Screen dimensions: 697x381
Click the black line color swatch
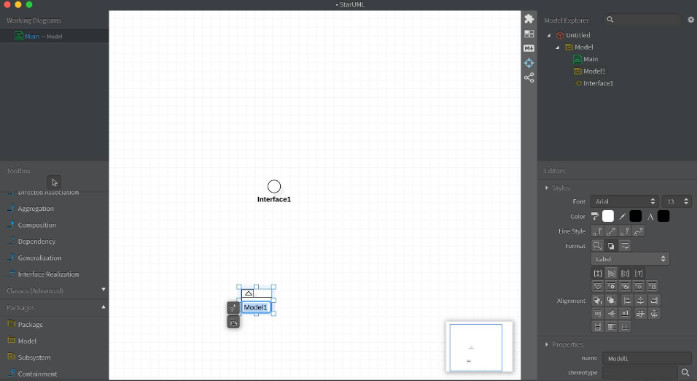pyautogui.click(x=636, y=216)
